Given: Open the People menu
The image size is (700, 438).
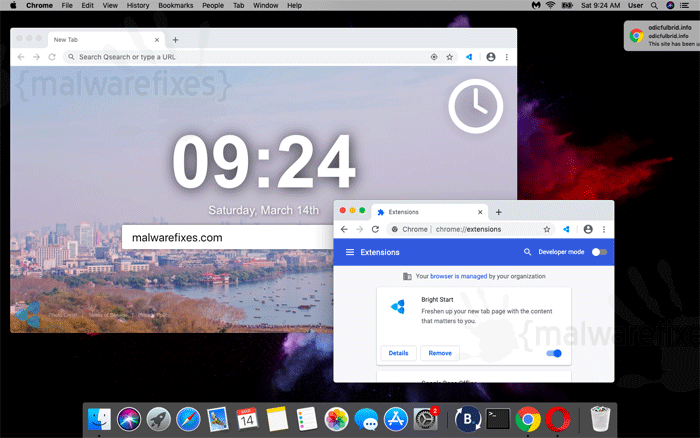Looking at the screenshot, I should click(213, 5).
